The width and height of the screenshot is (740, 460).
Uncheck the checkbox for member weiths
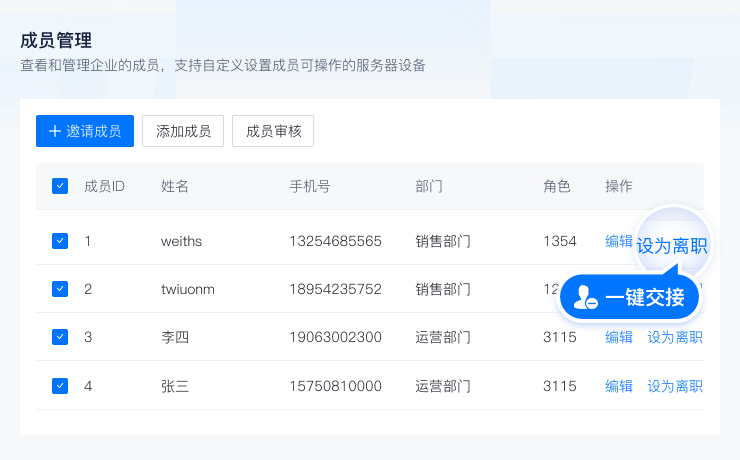pos(60,241)
